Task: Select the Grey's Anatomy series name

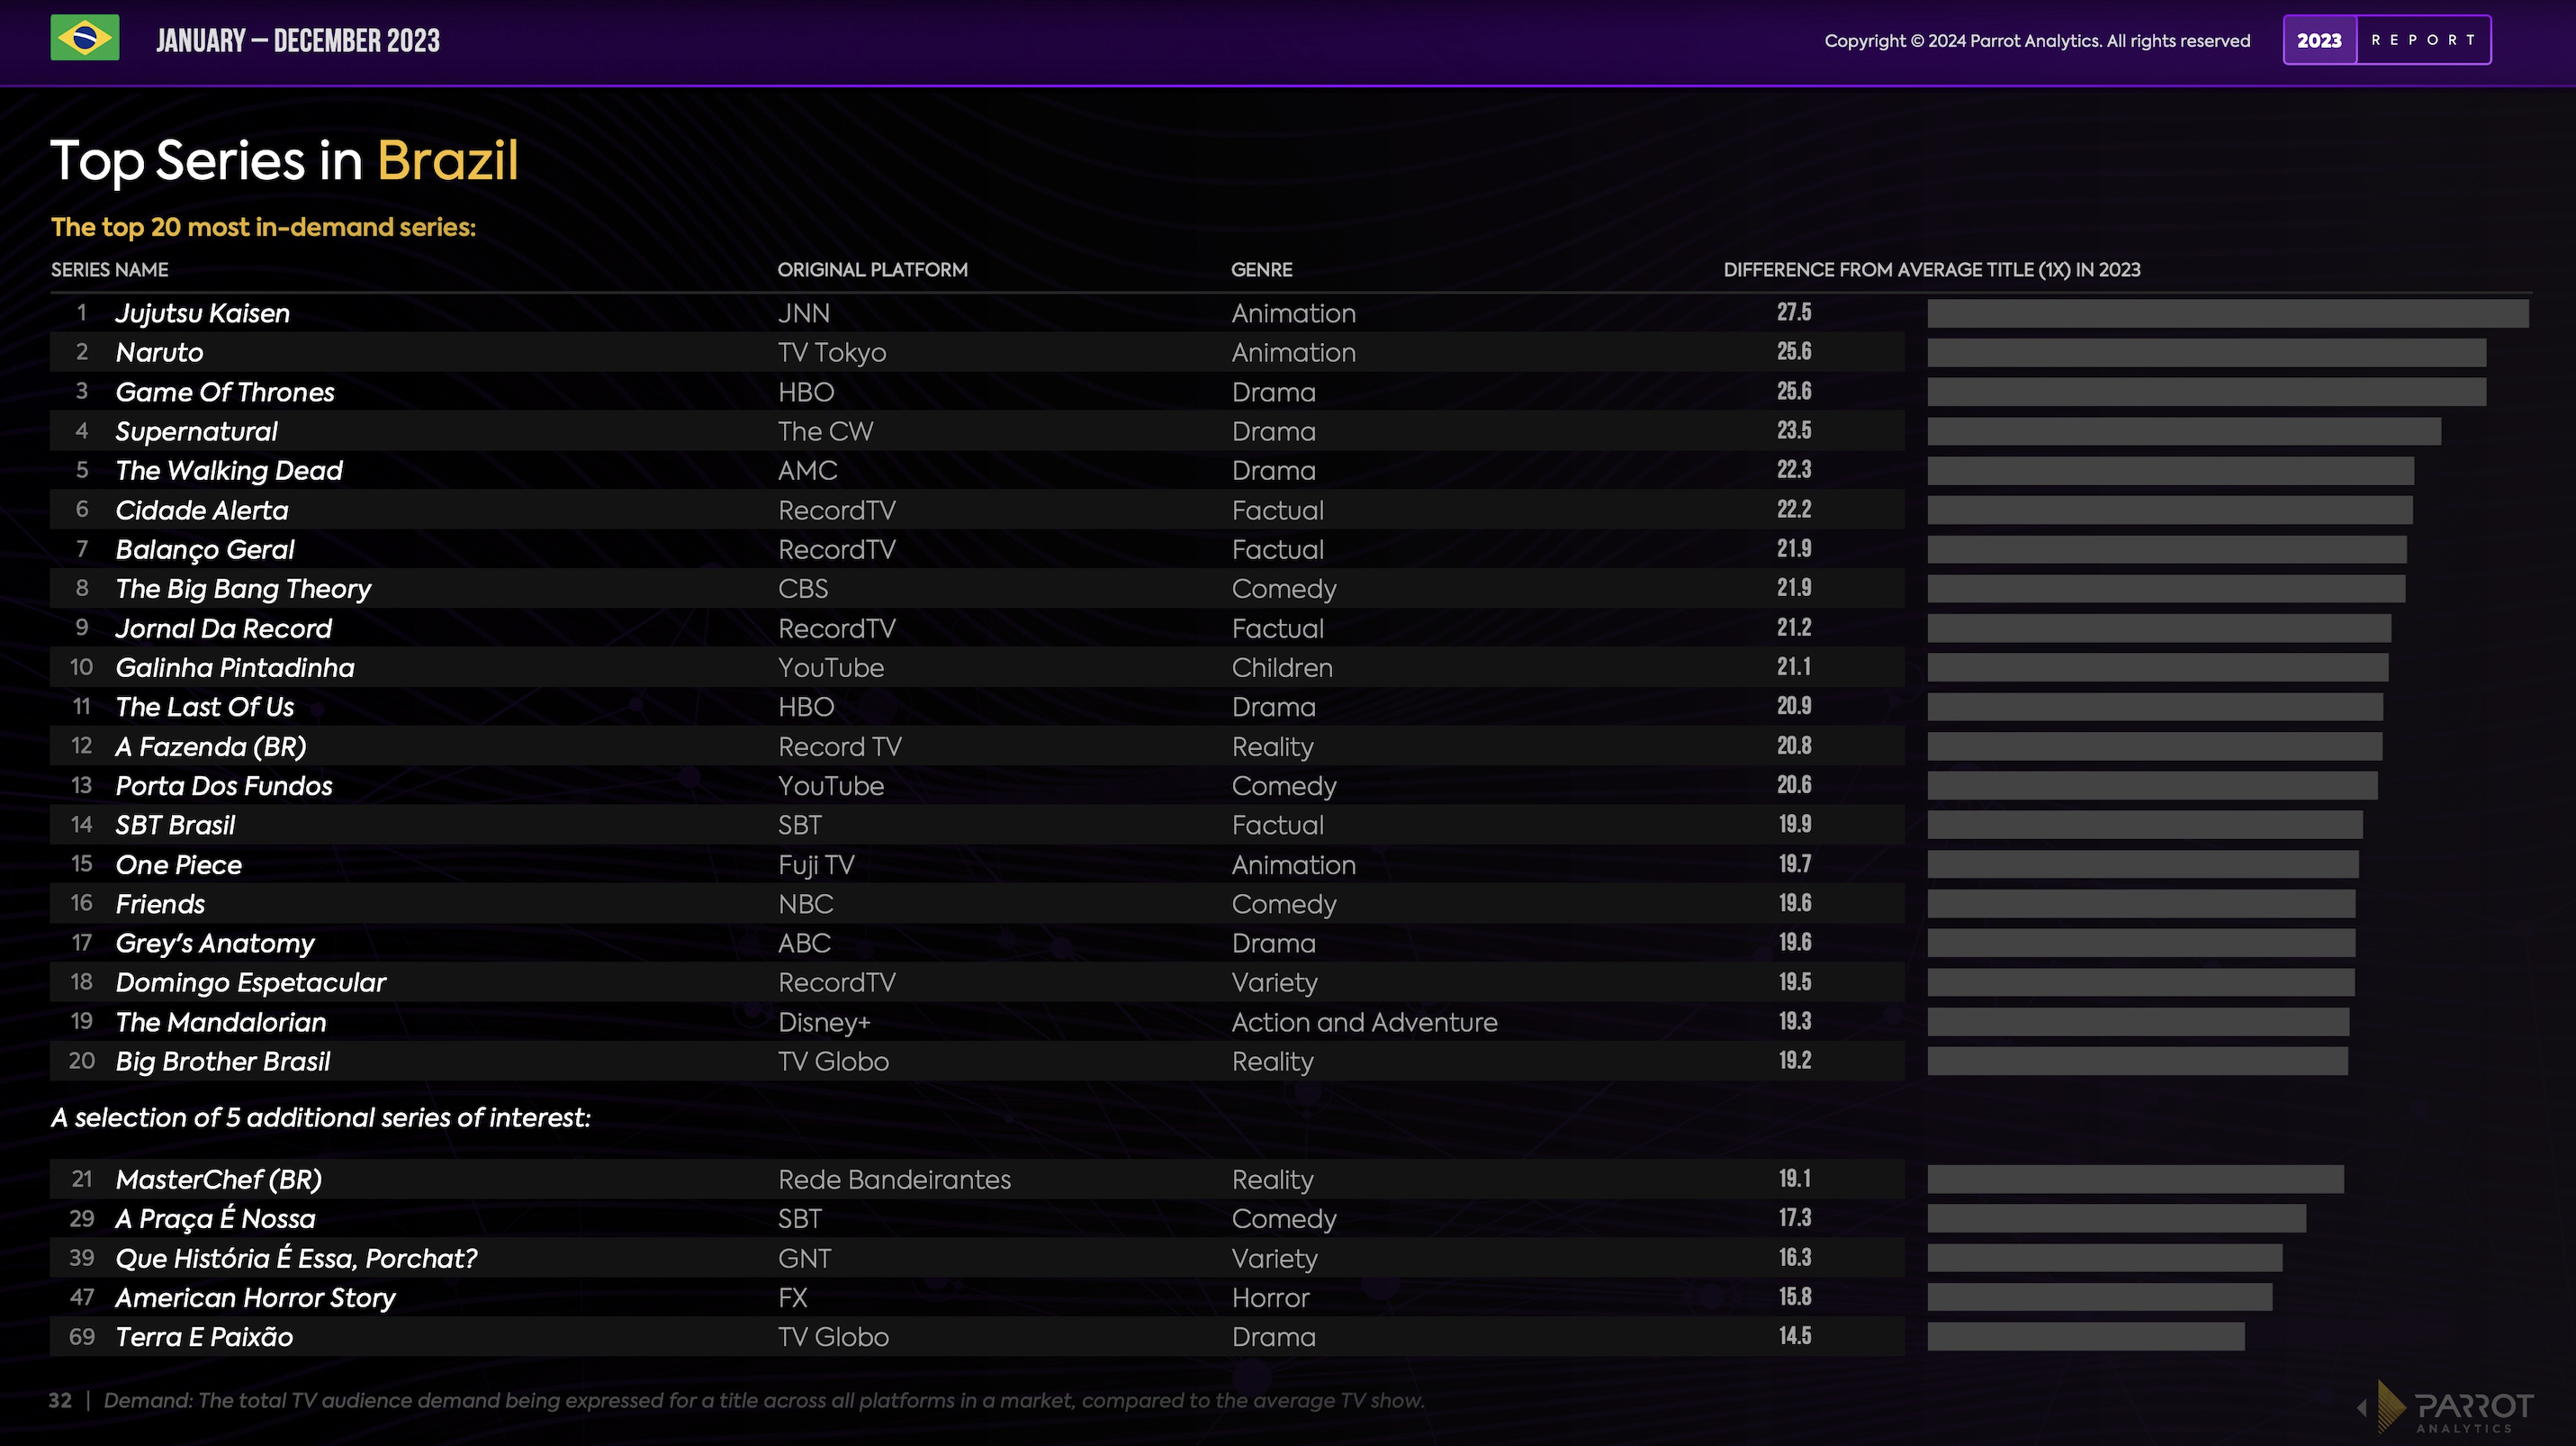Action: tap(215, 944)
